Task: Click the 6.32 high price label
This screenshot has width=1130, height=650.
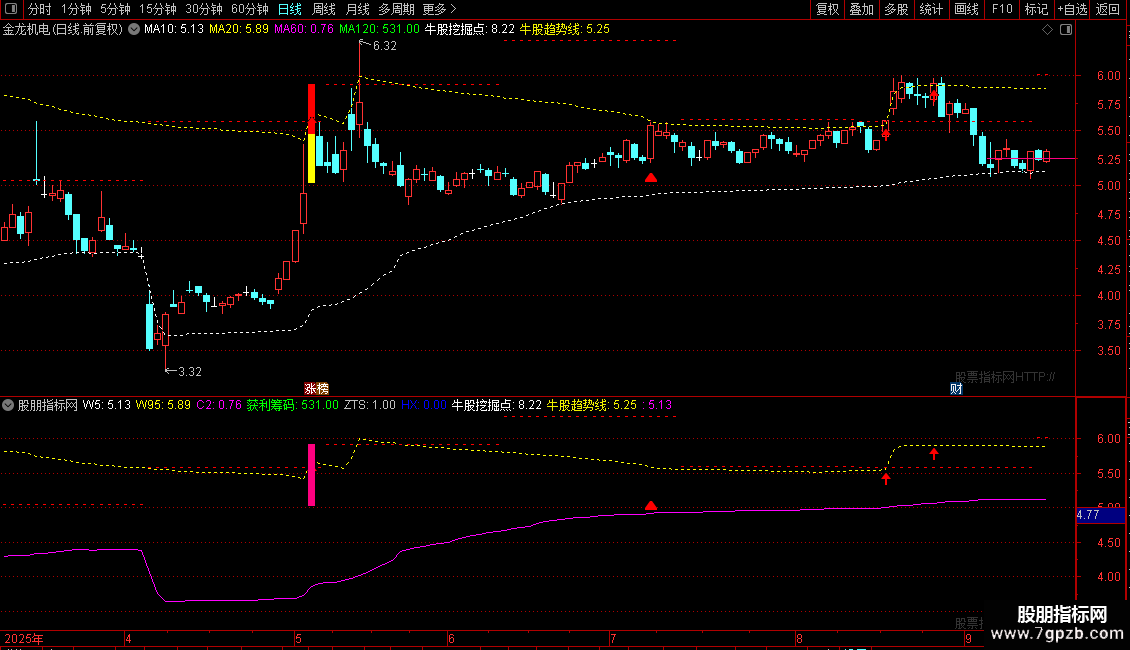Action: 385,46
